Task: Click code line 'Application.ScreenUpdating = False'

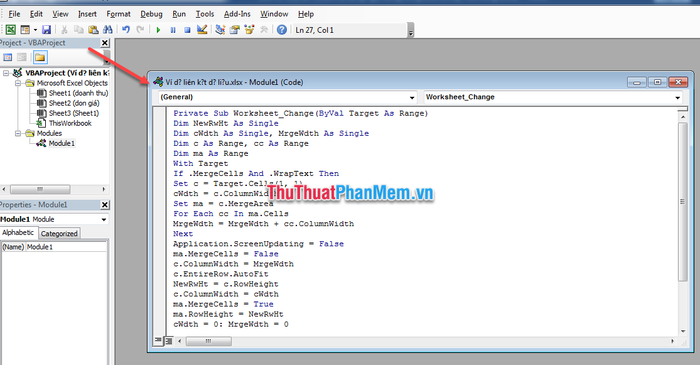Action: coord(258,244)
